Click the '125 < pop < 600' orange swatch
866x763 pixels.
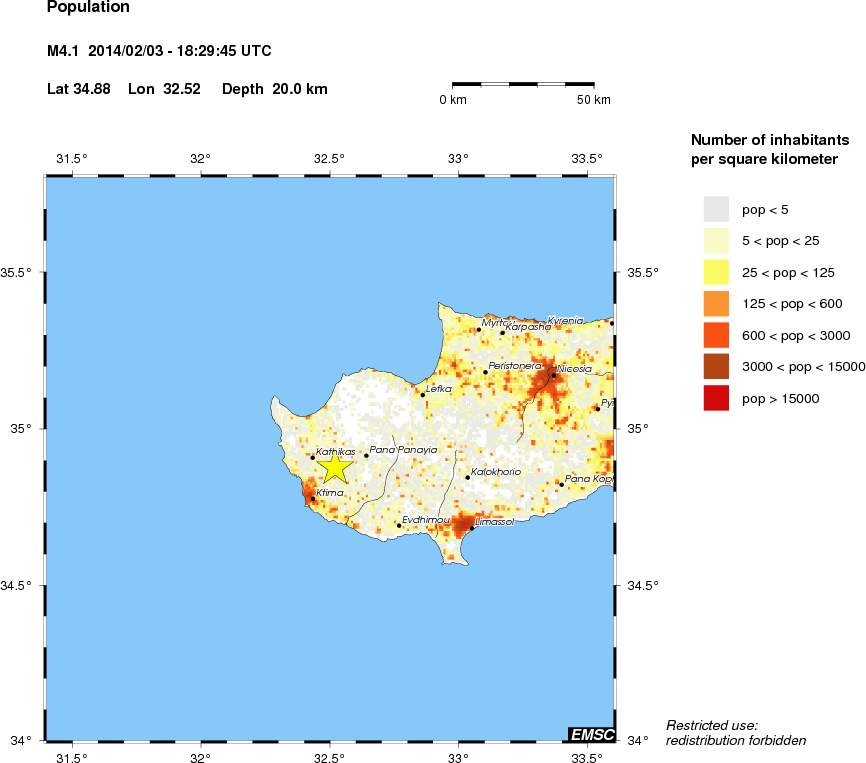point(716,303)
